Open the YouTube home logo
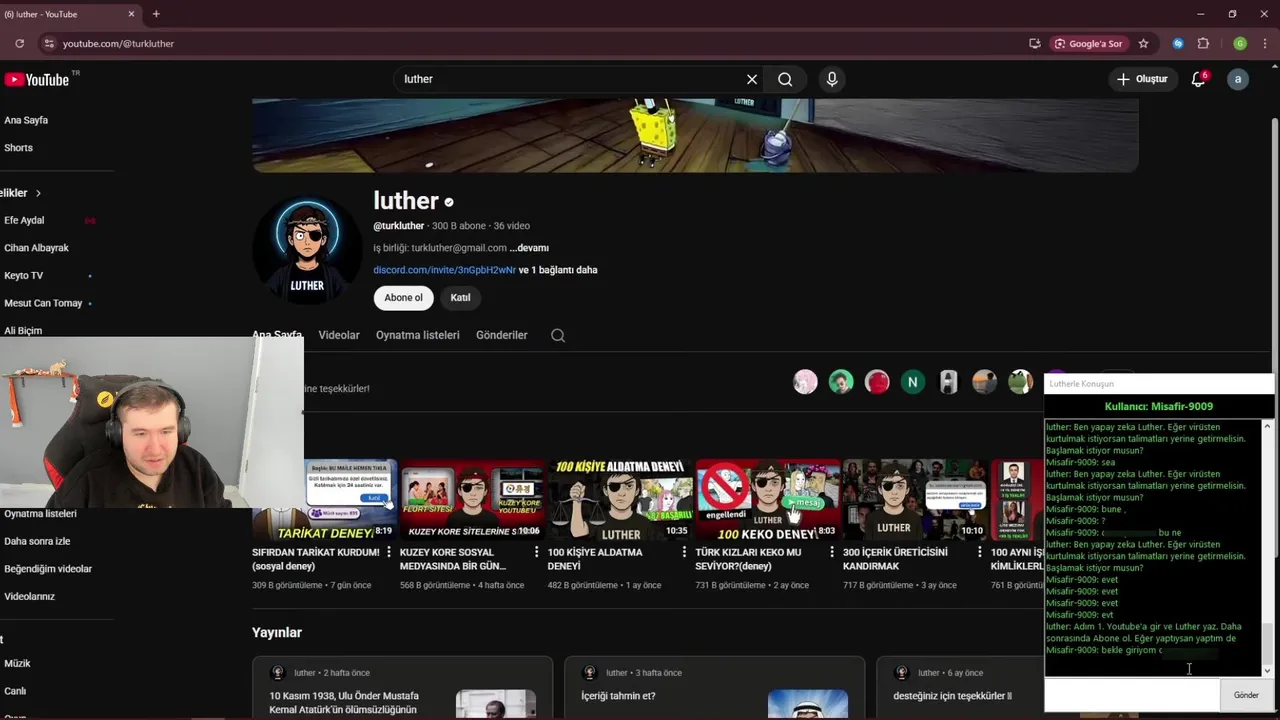 37,80
